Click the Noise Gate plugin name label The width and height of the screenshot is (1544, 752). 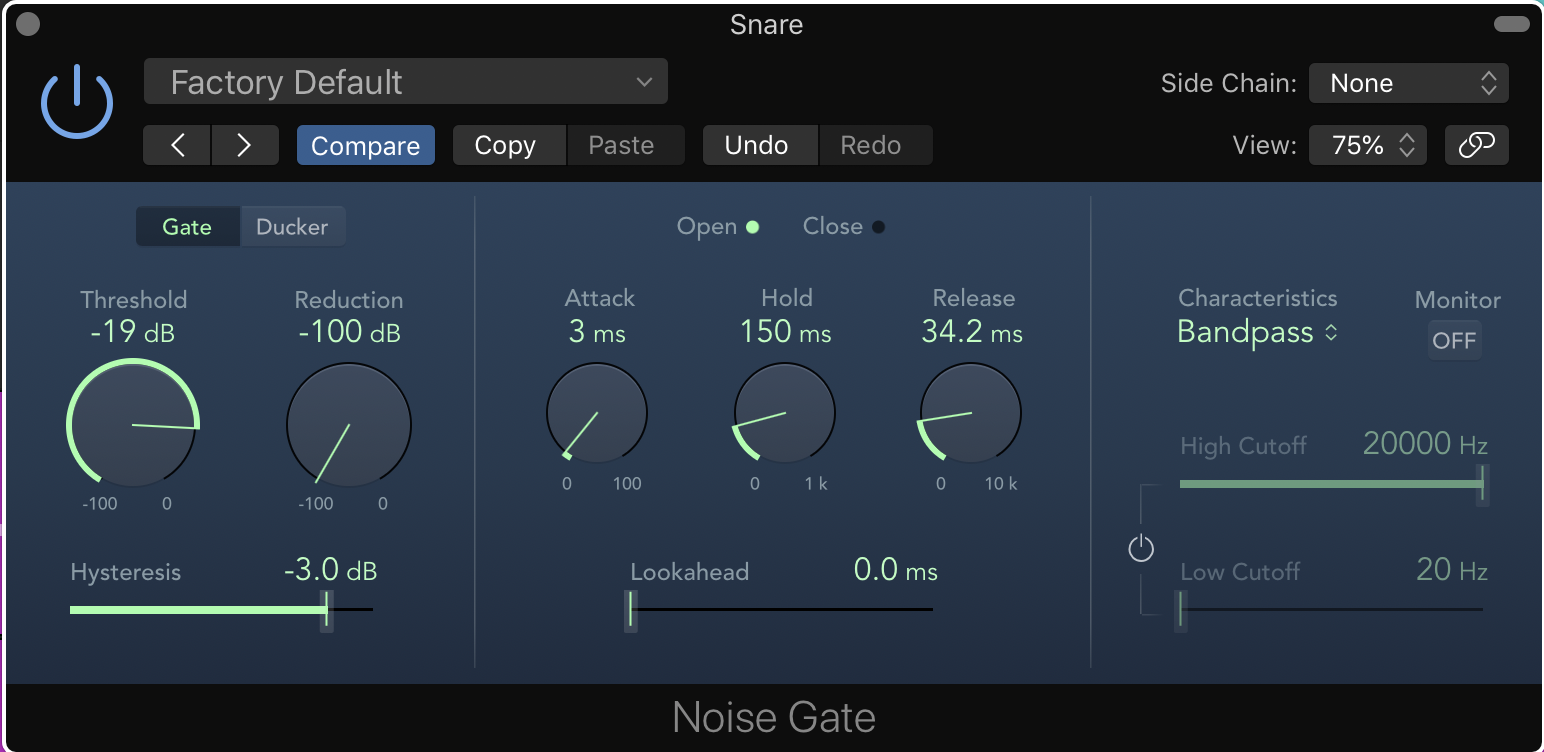pos(774,717)
